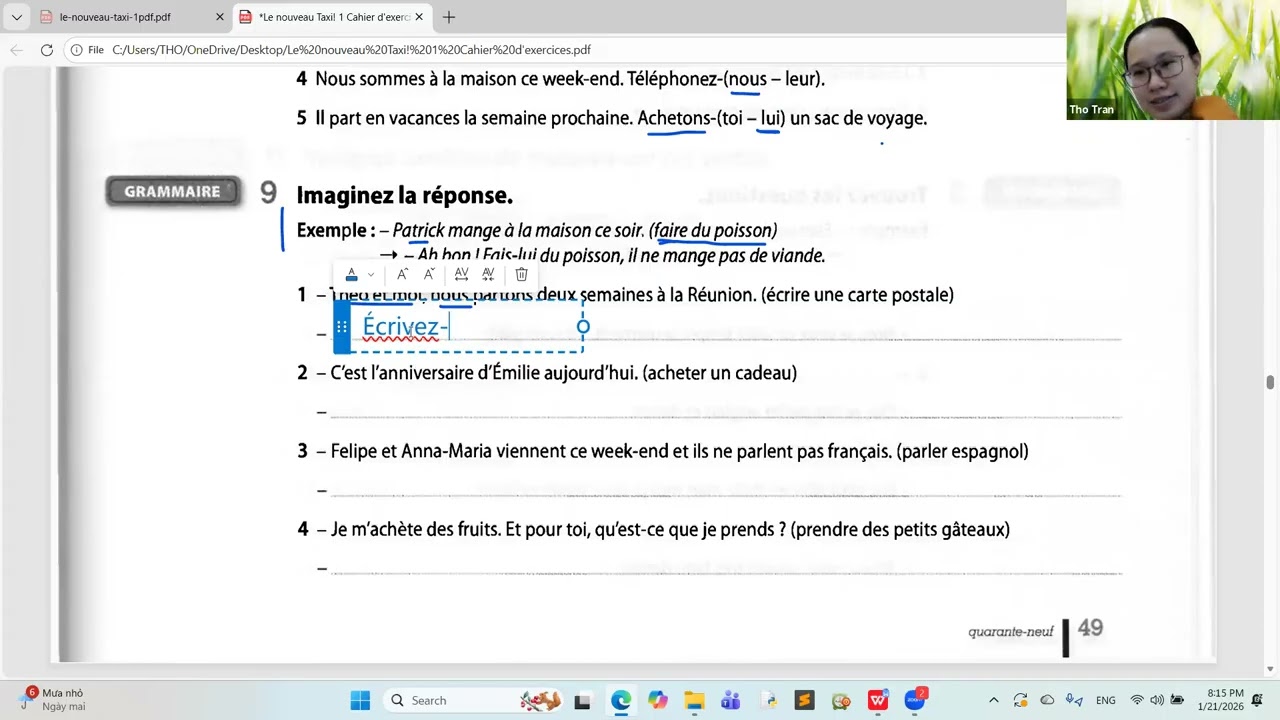Delete the text annotation with trash icon
The width and height of the screenshot is (1280, 720).
click(521, 274)
